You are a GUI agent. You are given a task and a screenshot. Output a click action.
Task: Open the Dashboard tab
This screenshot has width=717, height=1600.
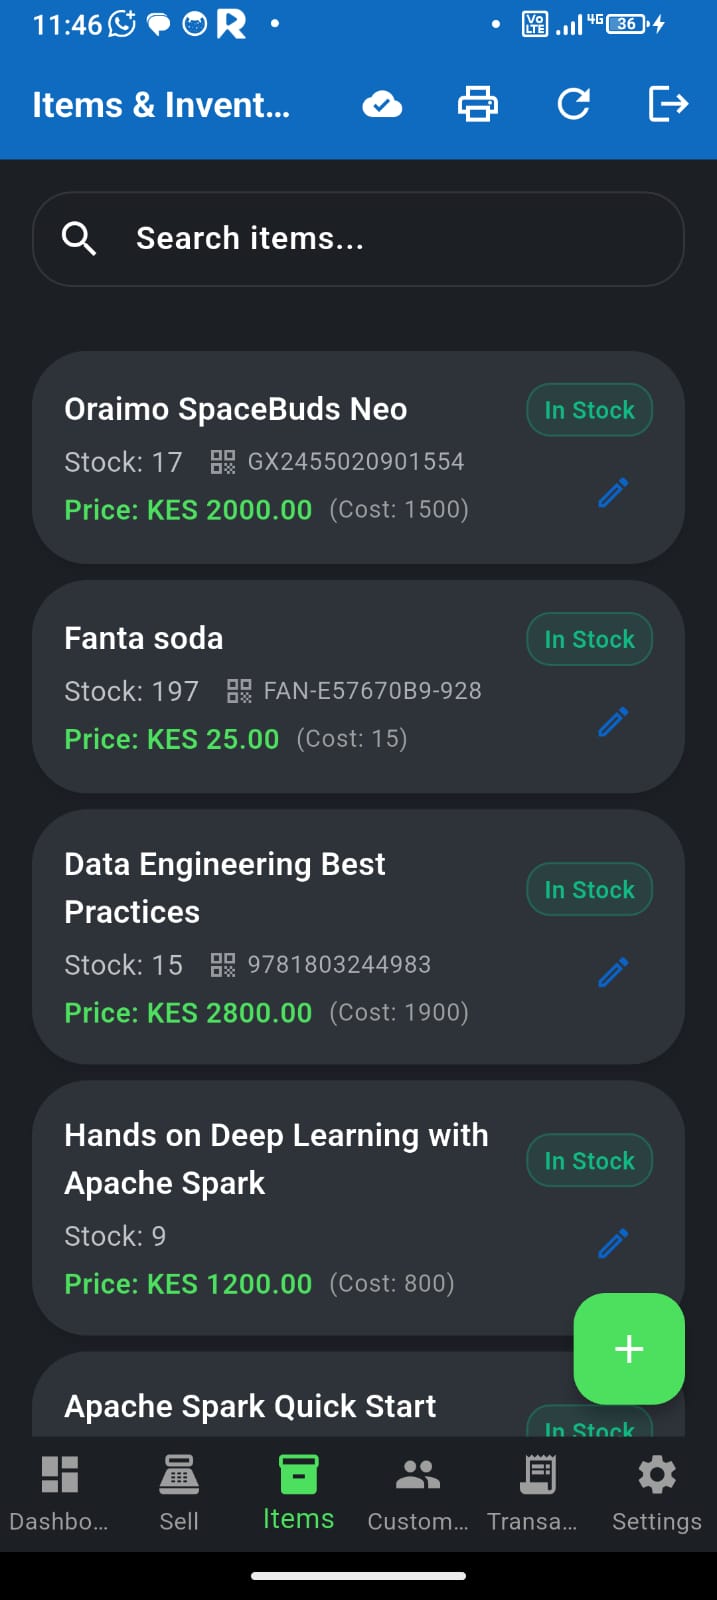[x=59, y=1493]
